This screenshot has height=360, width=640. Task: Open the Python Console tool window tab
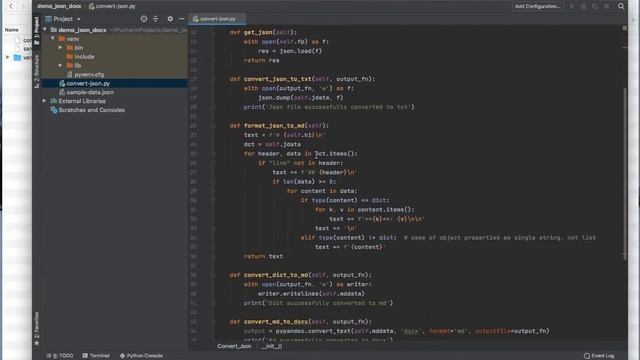(x=141, y=356)
